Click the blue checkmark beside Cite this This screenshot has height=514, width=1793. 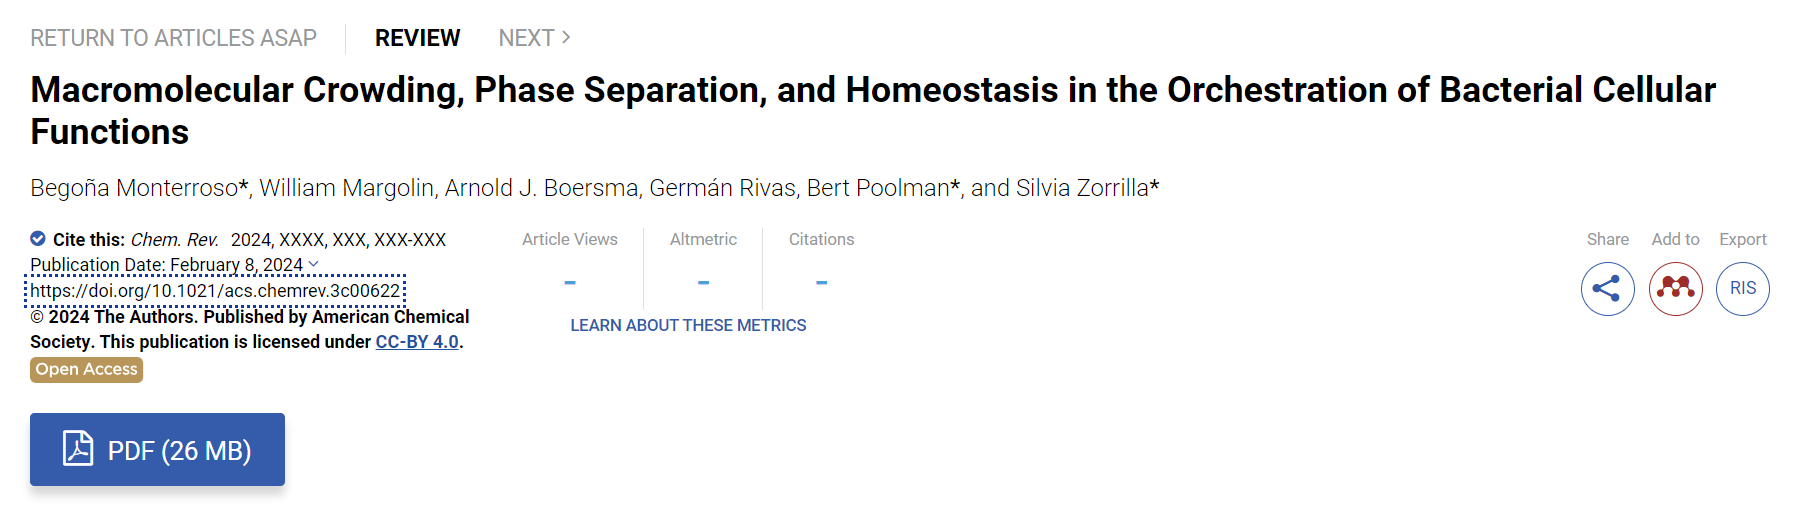coord(38,239)
